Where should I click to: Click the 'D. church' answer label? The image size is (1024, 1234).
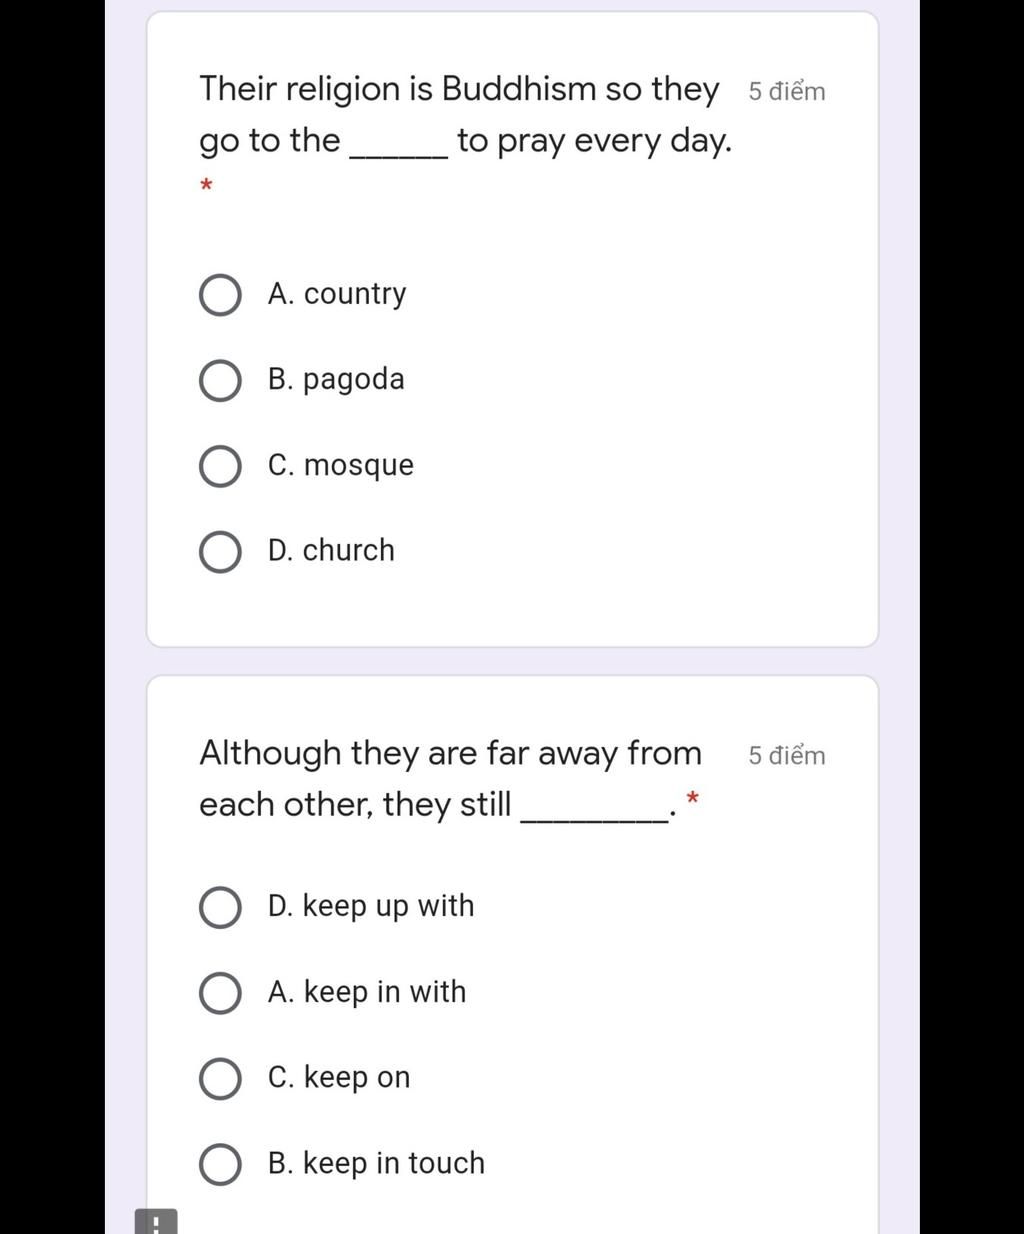pyautogui.click(x=331, y=550)
